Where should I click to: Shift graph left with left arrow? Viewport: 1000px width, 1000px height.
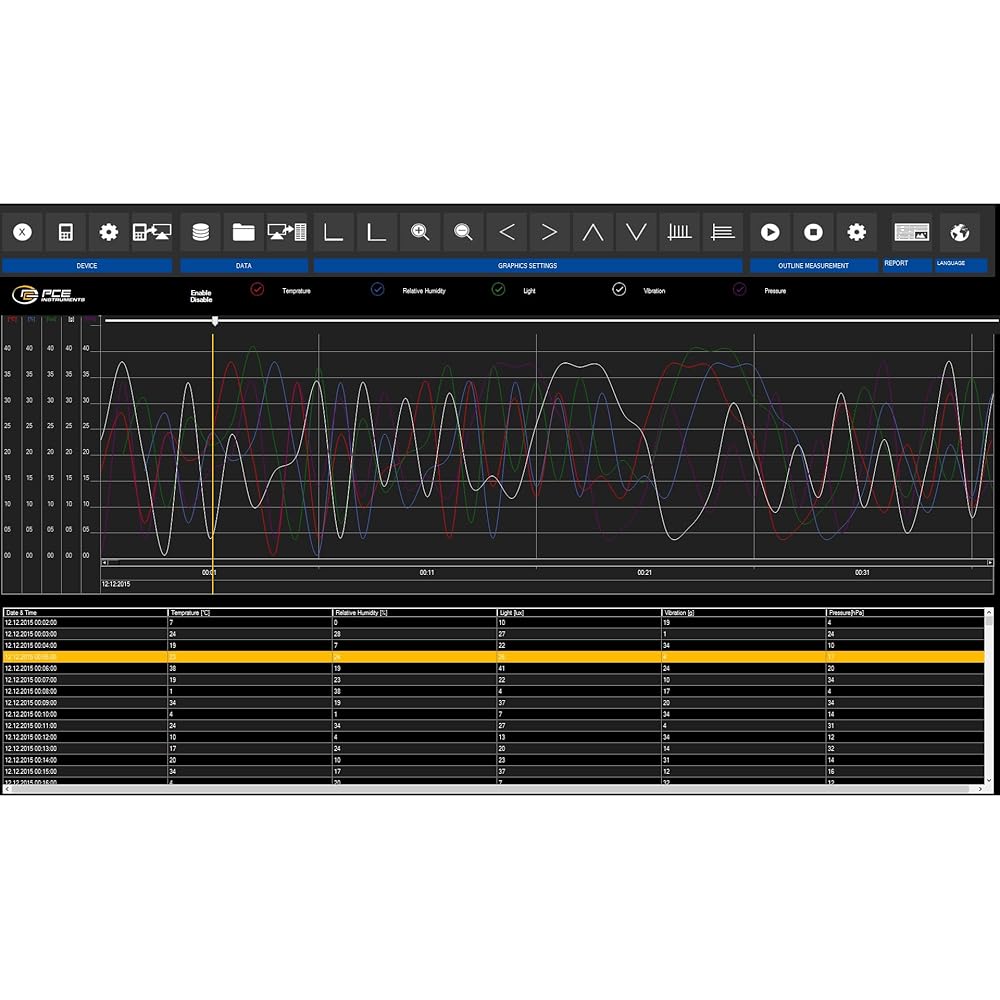pos(507,232)
